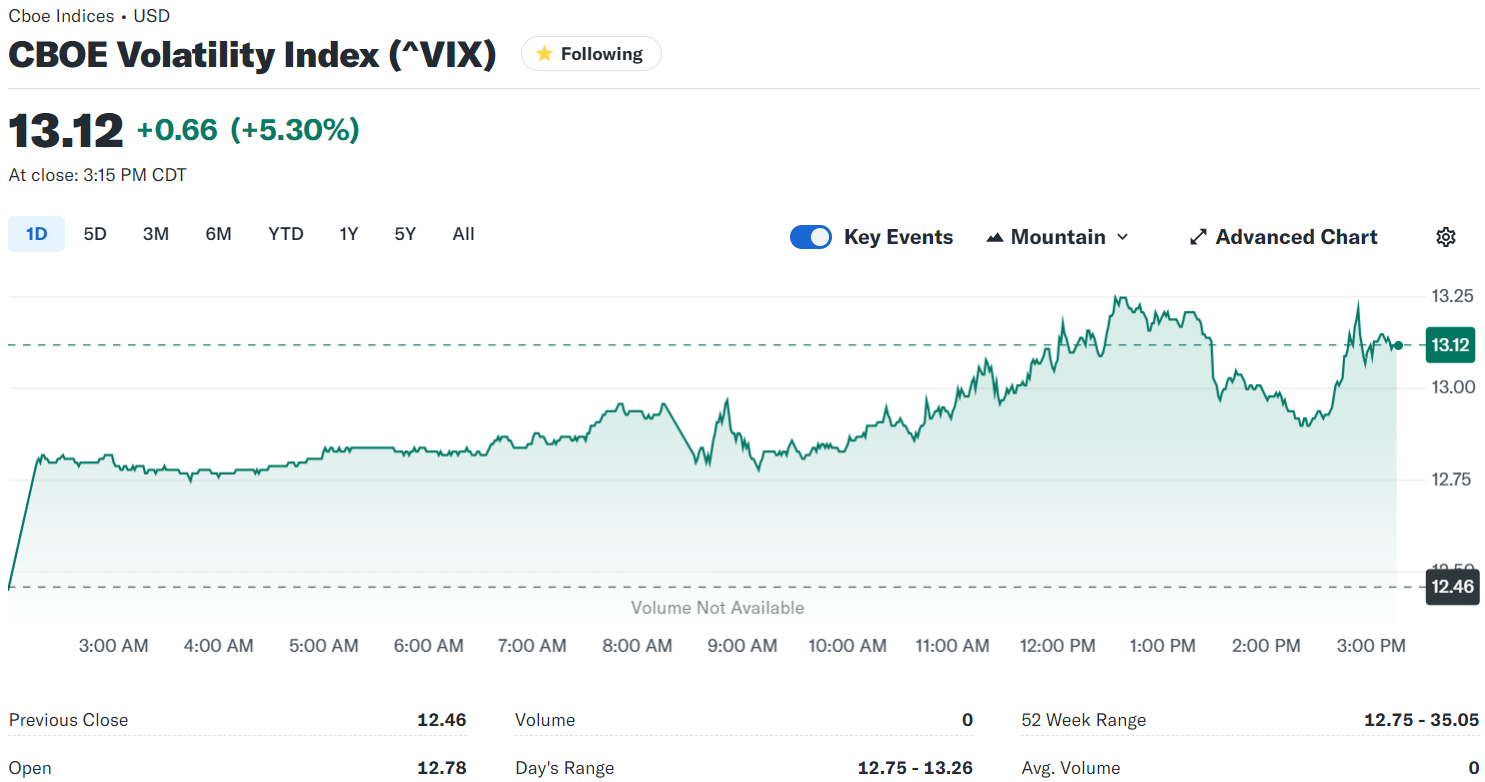
Task: Click the +0.66 price change value
Action: tap(177, 130)
